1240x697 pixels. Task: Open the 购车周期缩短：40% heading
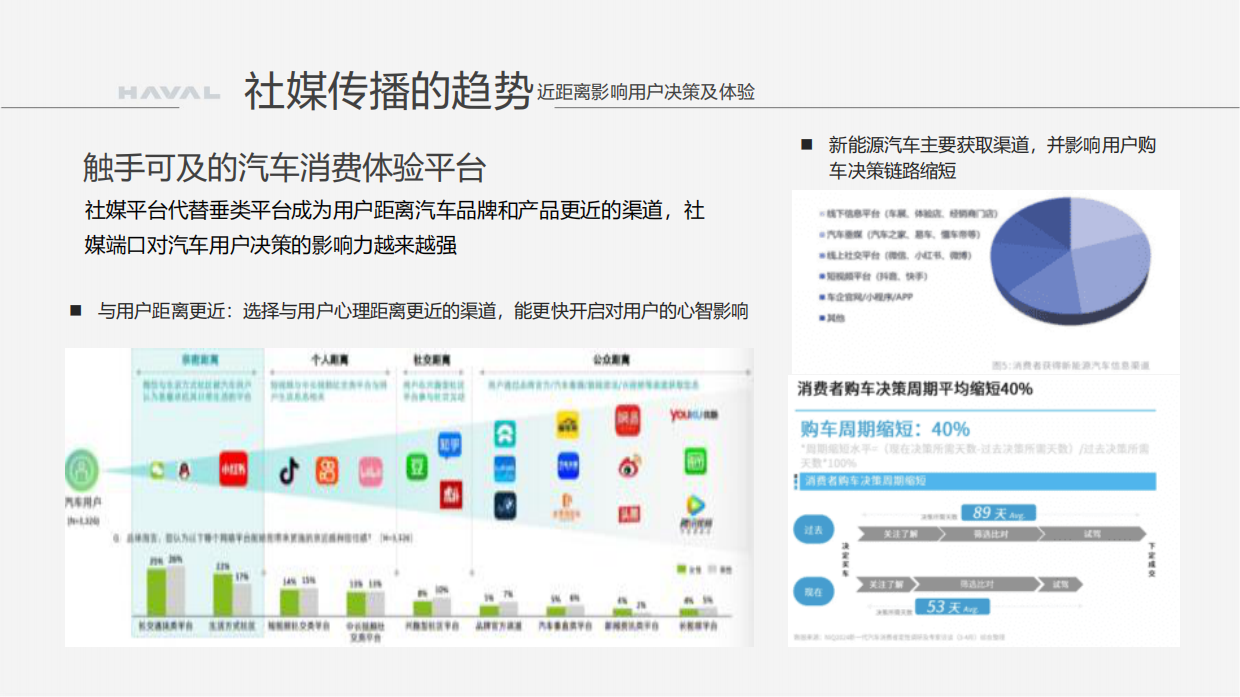pyautogui.click(x=884, y=429)
